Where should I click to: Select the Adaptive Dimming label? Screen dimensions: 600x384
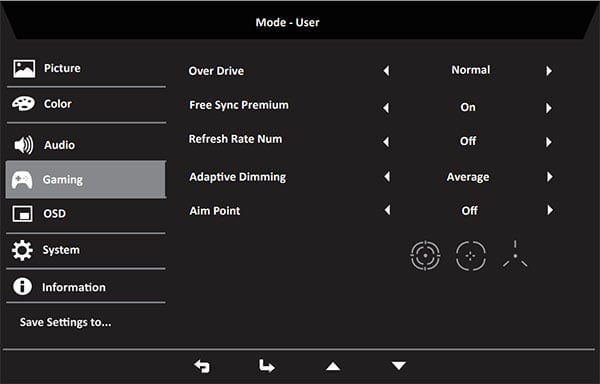pyautogui.click(x=238, y=177)
